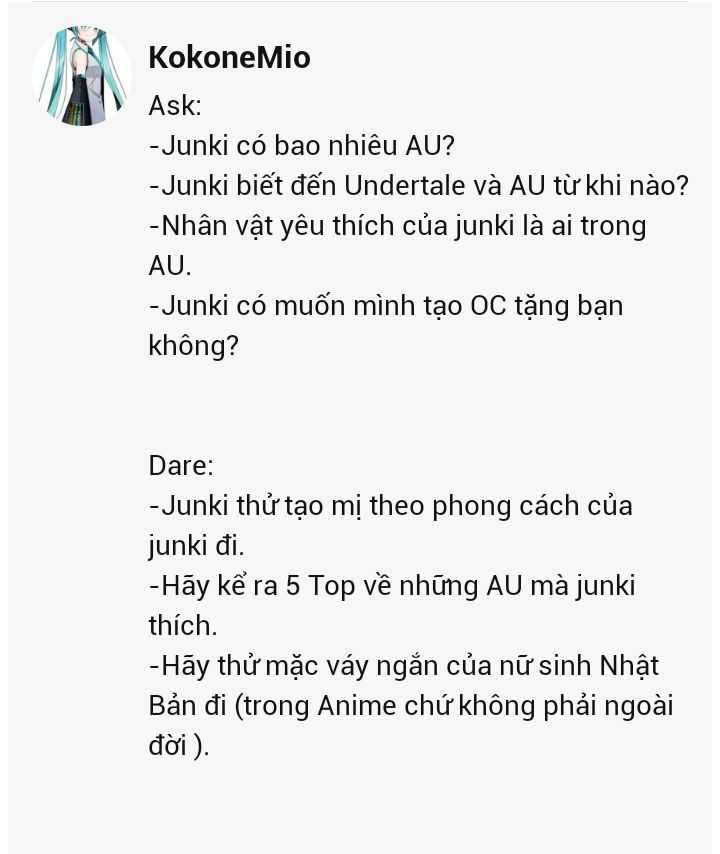Click the text 'junki đi.'
This screenshot has width=720, height=854.
click(x=196, y=546)
